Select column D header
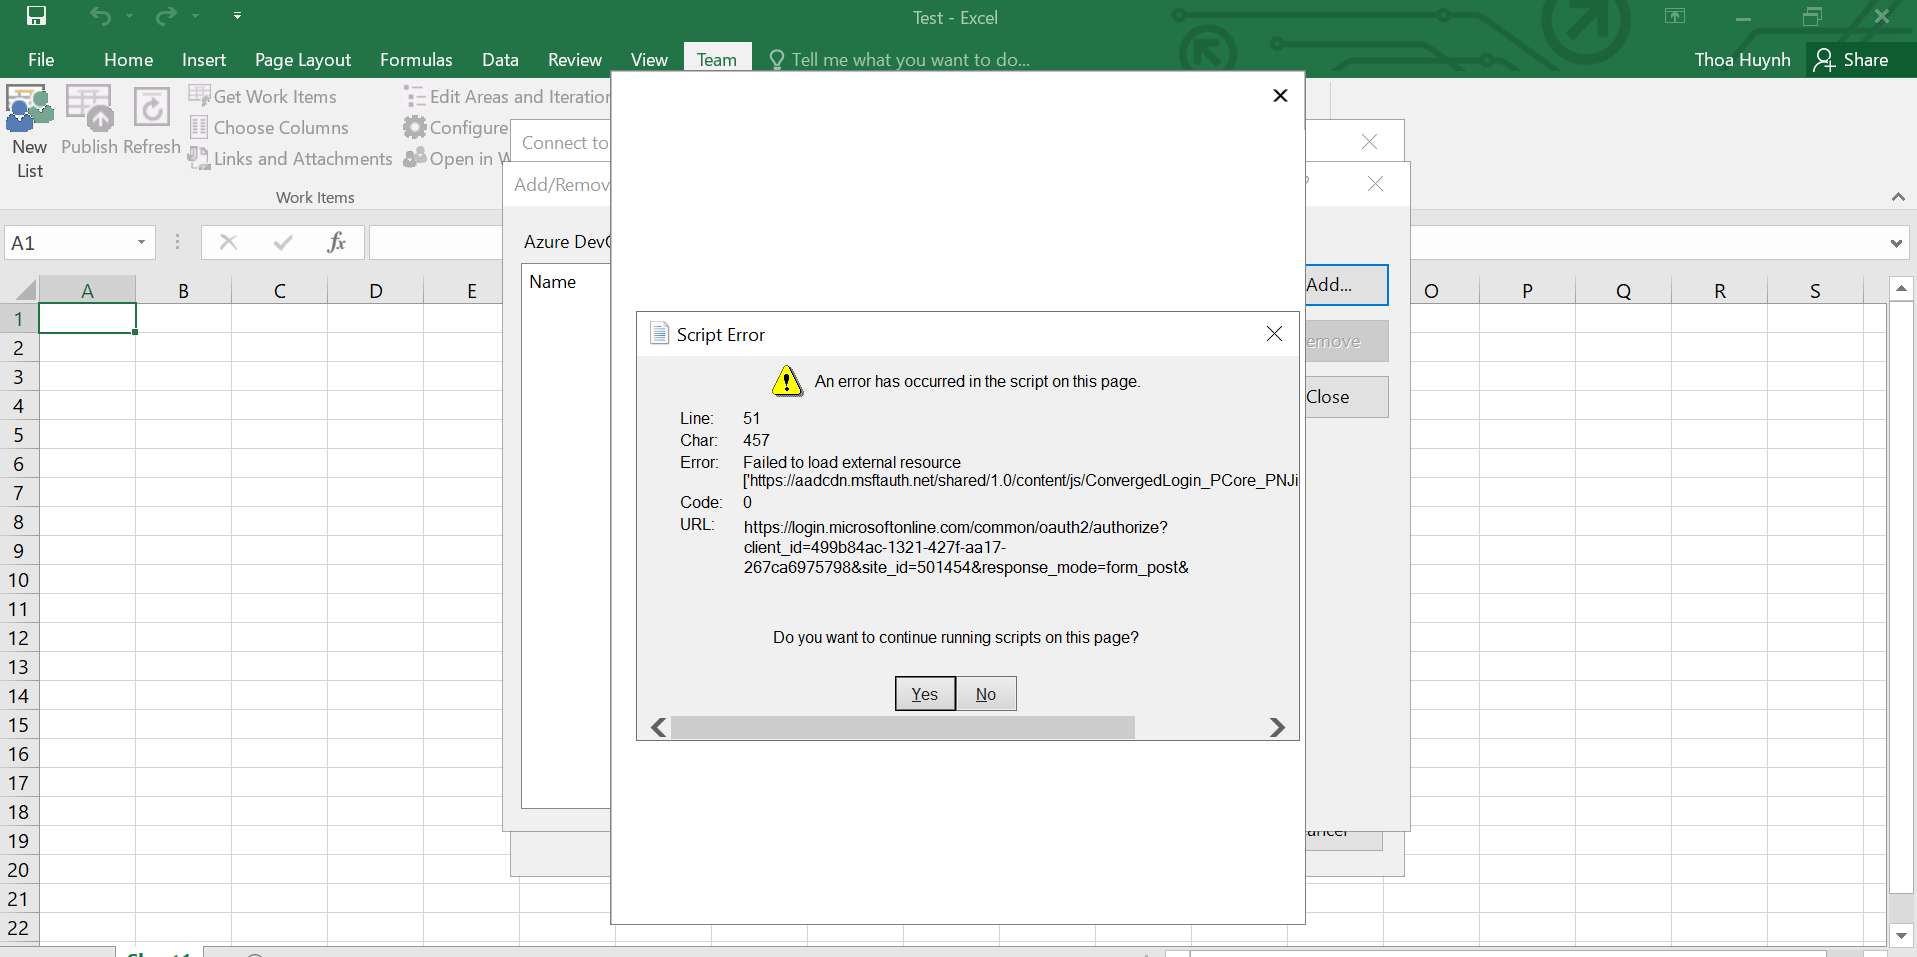Viewport: 1917px width, 957px height. (x=375, y=291)
